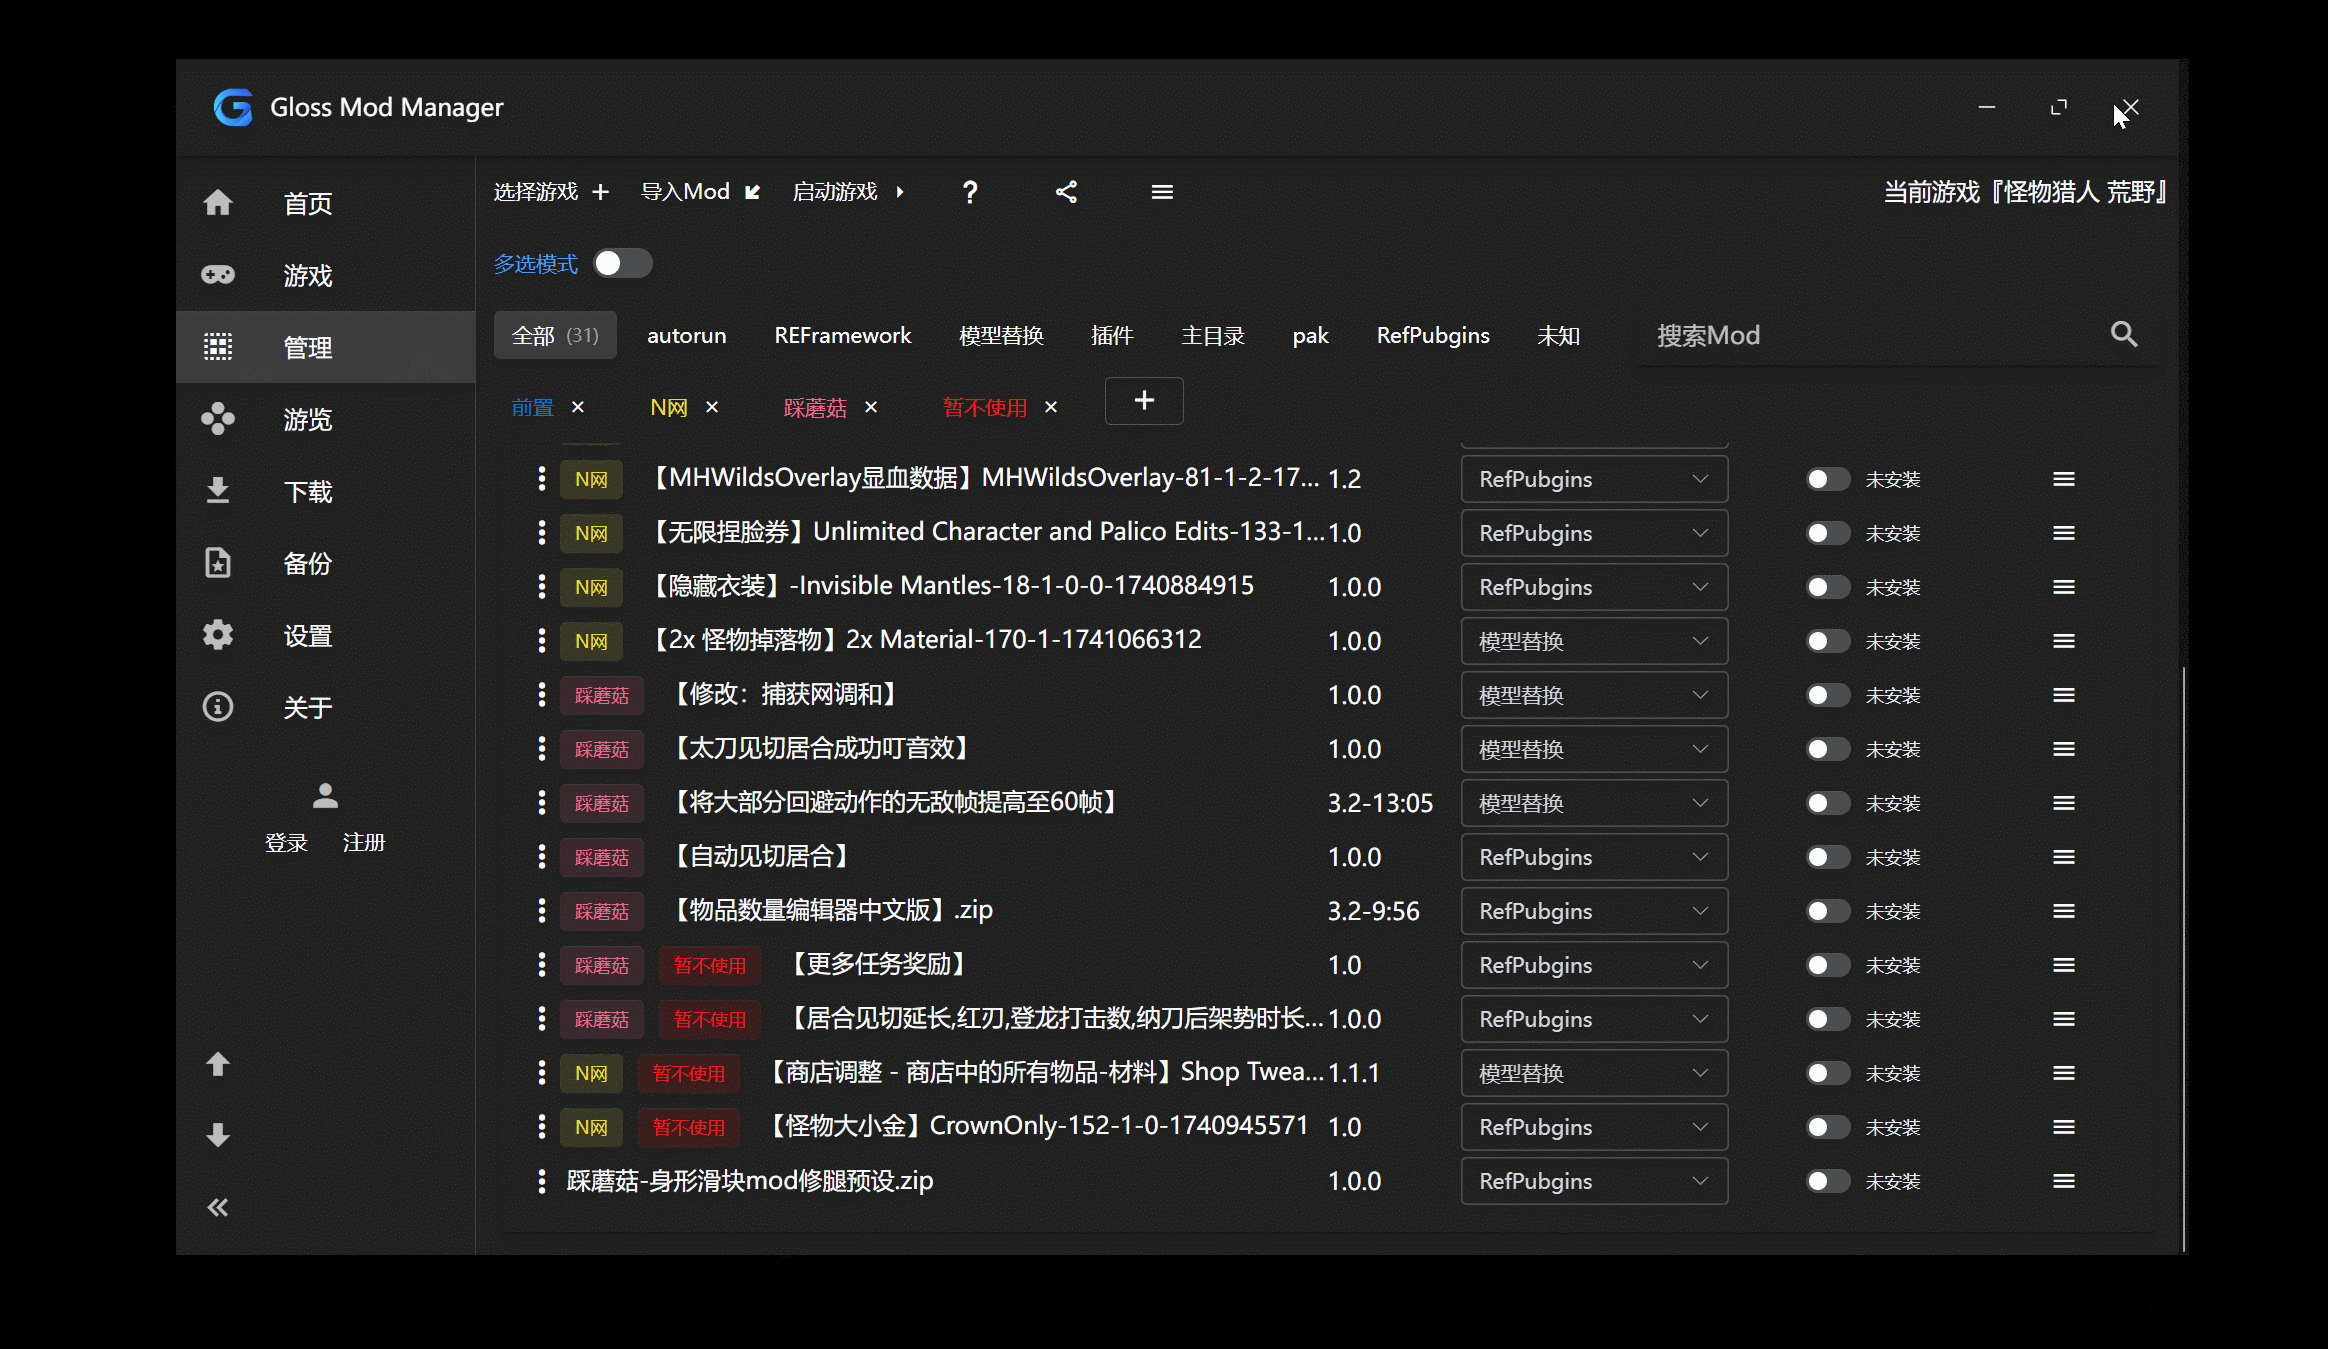This screenshot has width=2328, height=1349.
Task: Click 导入Mod button
Action: (x=701, y=192)
